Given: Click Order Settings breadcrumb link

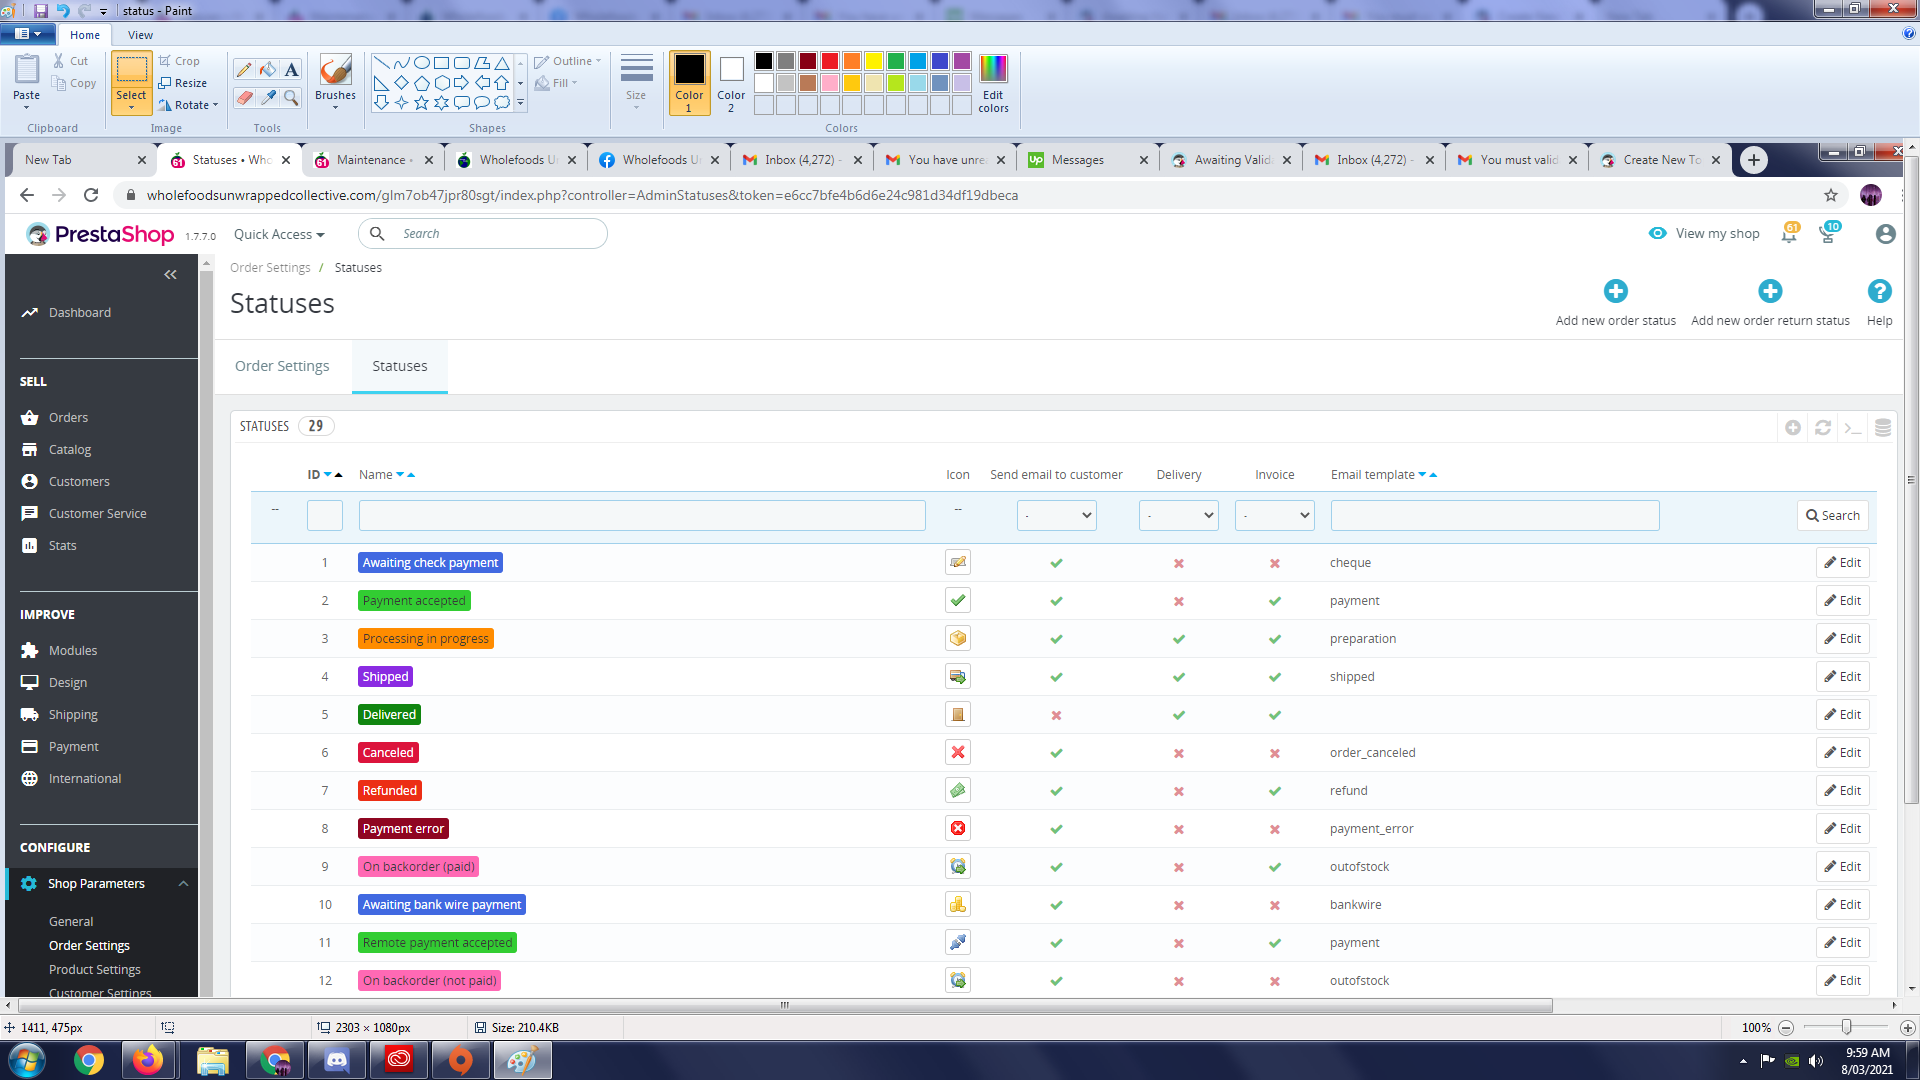Looking at the screenshot, I should [x=270, y=268].
